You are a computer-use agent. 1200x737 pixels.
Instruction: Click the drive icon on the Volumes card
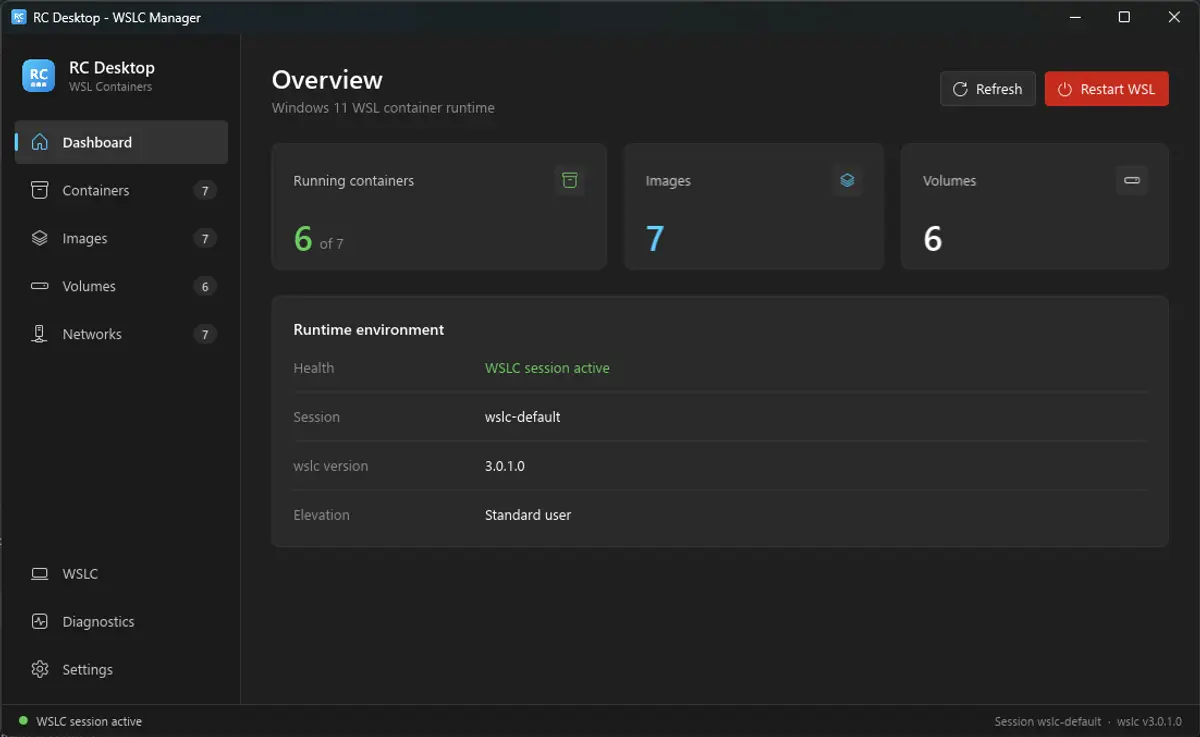pos(1132,180)
